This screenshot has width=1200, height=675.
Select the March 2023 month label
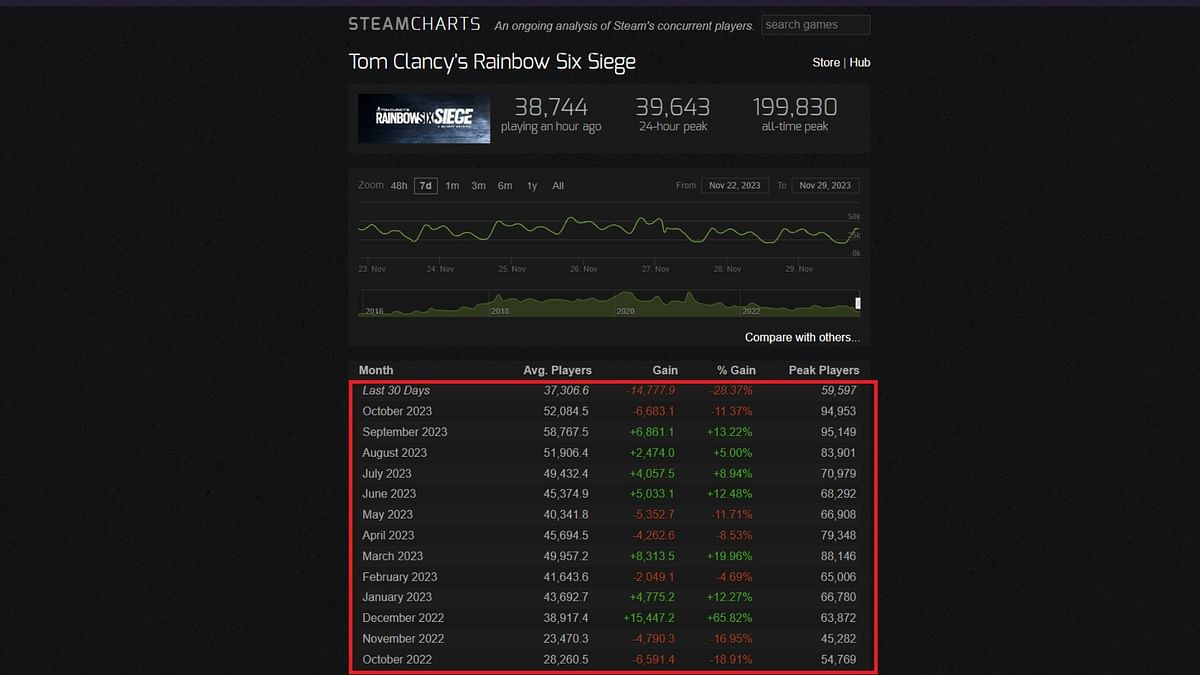coord(392,556)
